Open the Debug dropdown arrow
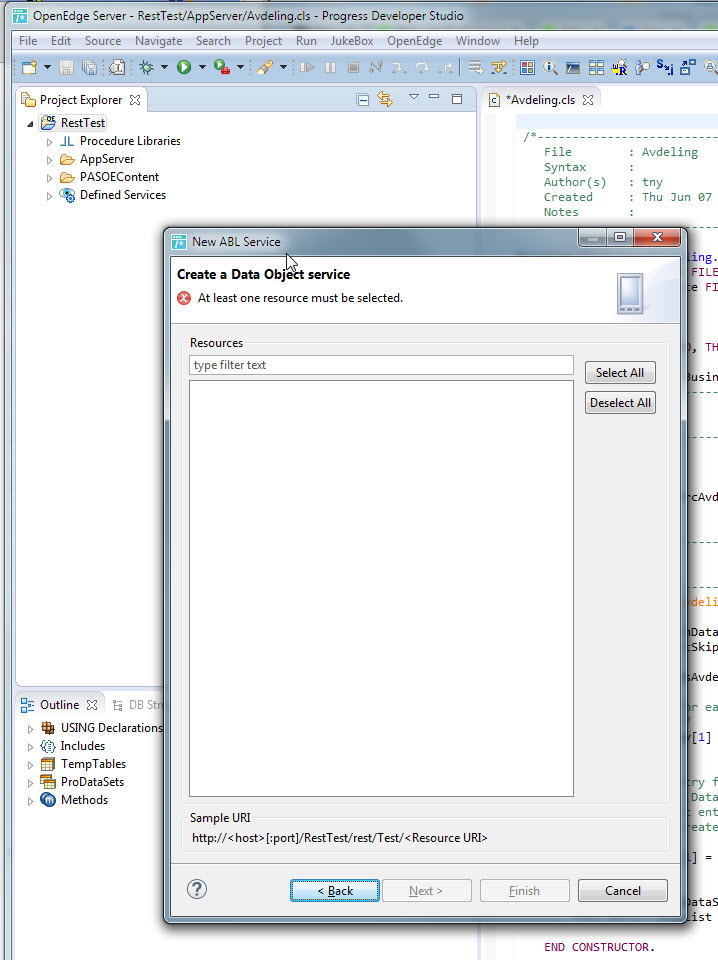The image size is (718, 960). [x=164, y=67]
